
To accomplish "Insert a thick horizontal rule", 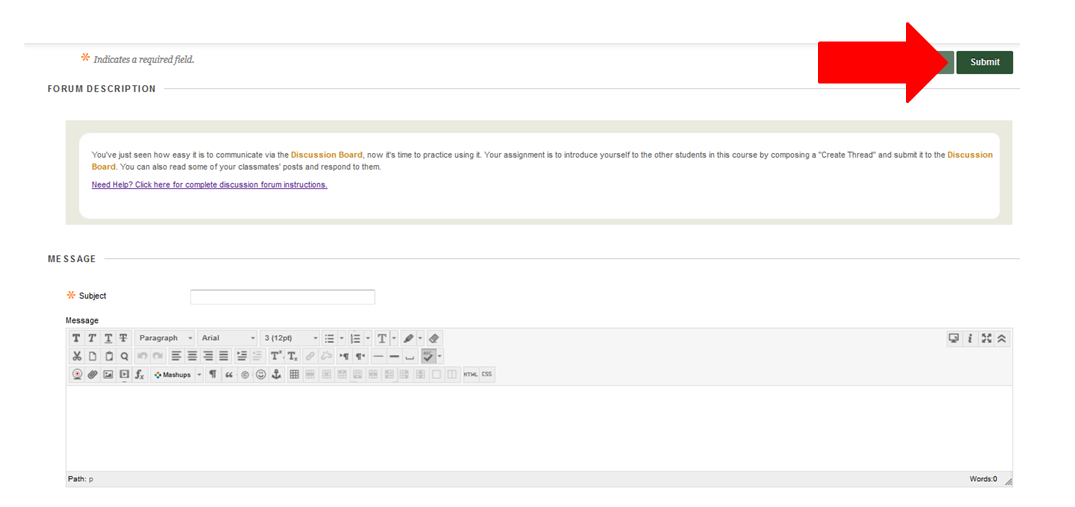I will pyautogui.click(x=394, y=356).
